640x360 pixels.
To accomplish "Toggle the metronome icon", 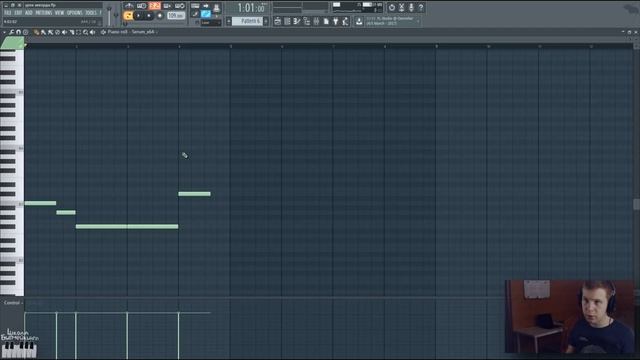I will click(129, 6).
